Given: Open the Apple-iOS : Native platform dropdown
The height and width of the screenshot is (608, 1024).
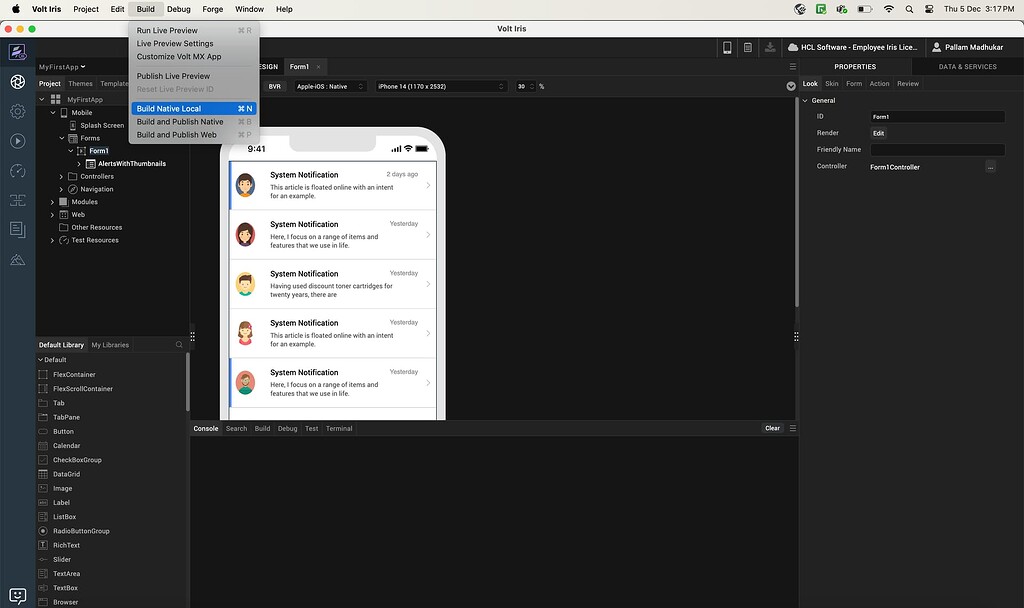Looking at the screenshot, I should [x=329, y=86].
